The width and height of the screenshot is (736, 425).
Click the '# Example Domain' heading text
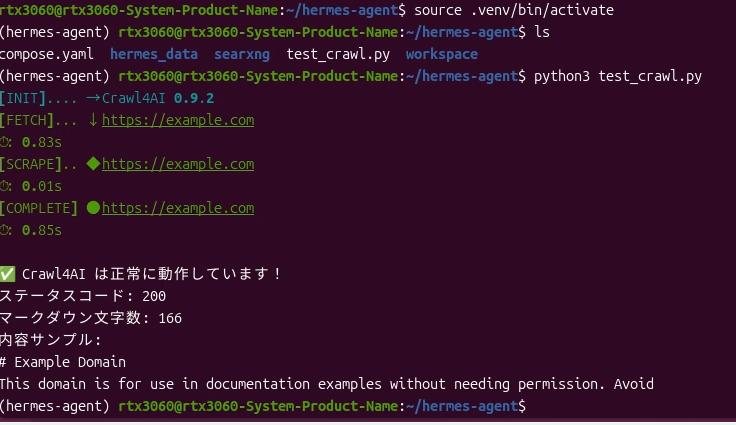[x=63, y=362]
